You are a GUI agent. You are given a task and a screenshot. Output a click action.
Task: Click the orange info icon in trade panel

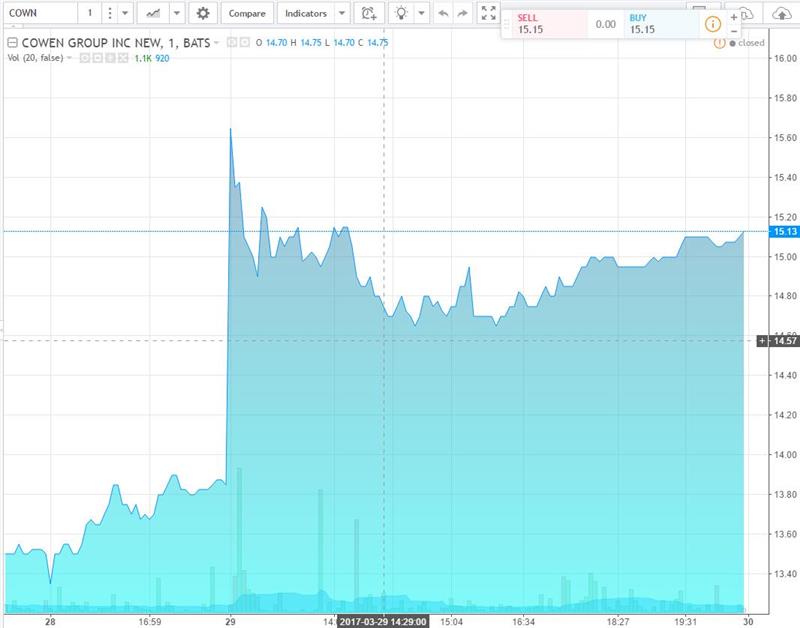[713, 24]
